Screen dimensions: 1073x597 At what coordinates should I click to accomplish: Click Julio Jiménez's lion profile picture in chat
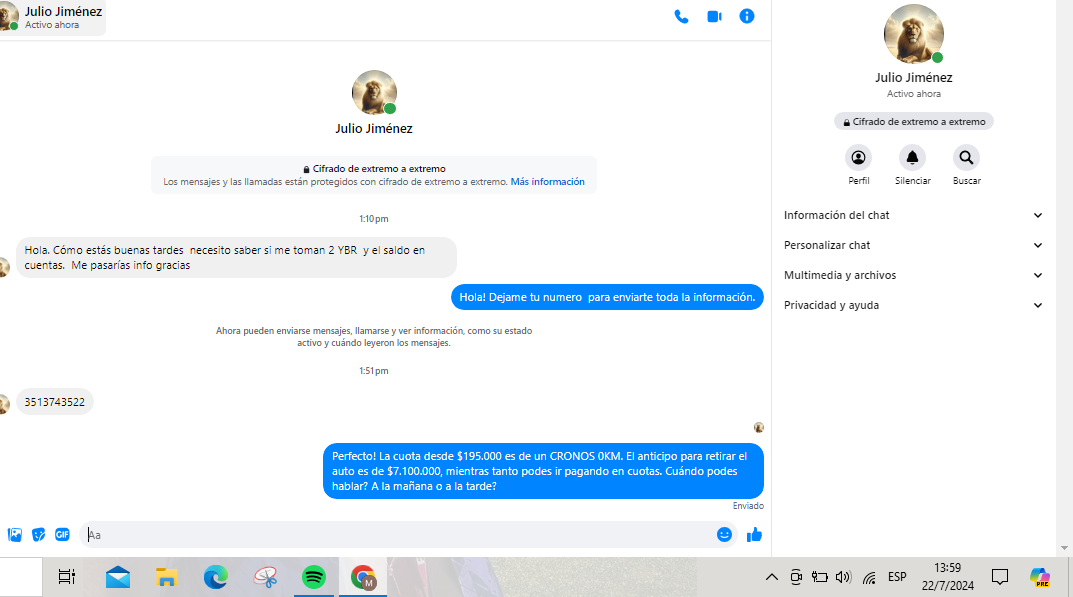373,93
